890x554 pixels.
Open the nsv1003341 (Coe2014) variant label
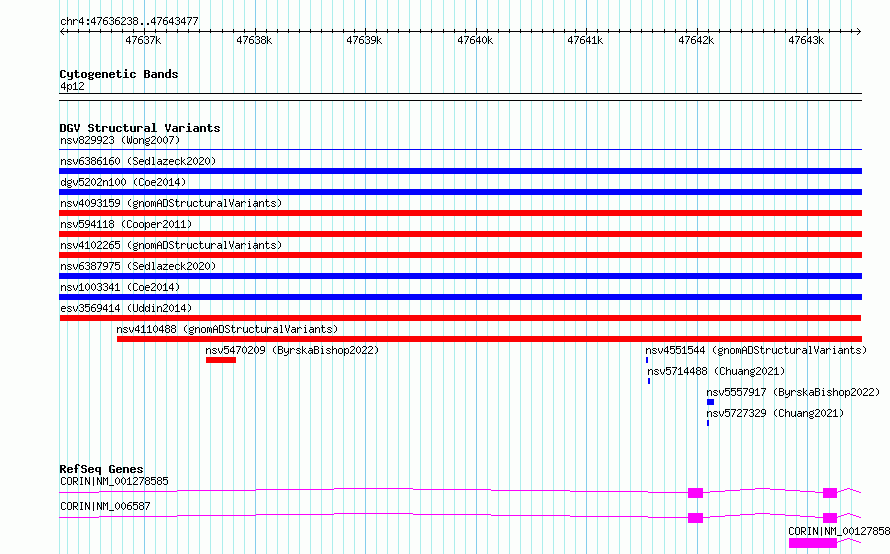coord(120,287)
